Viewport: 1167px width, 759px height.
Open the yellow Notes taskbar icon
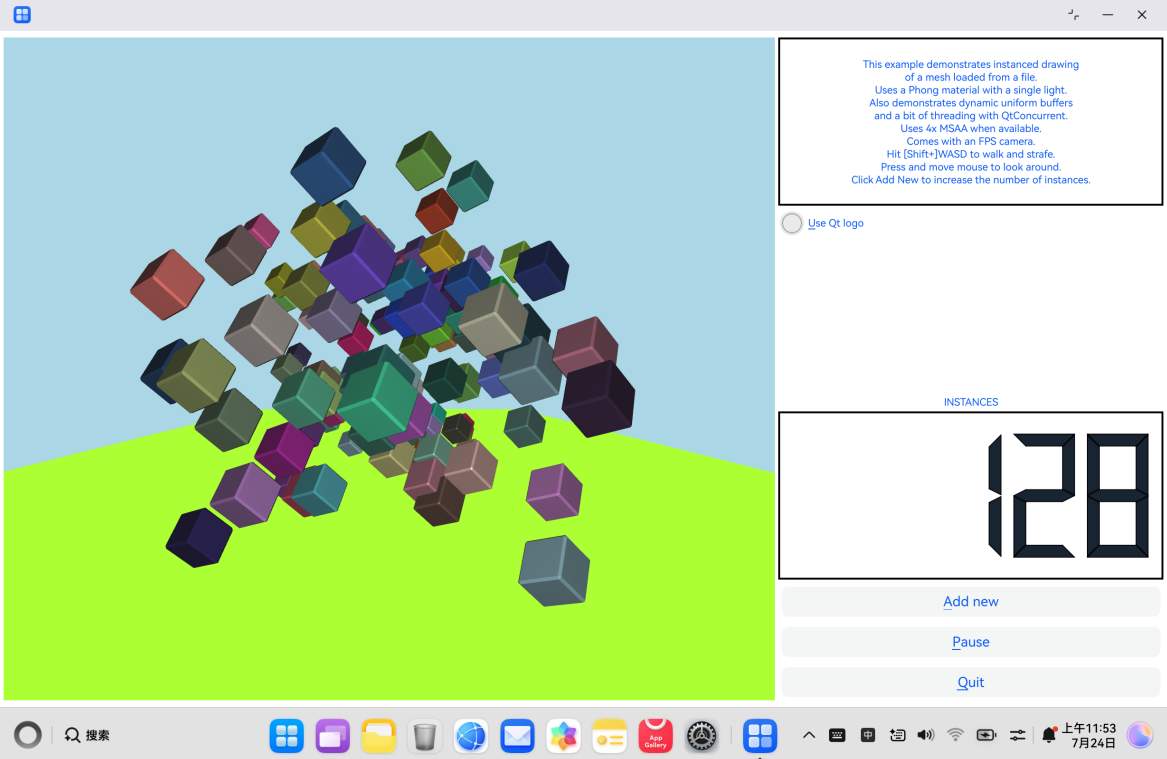tap(610, 736)
